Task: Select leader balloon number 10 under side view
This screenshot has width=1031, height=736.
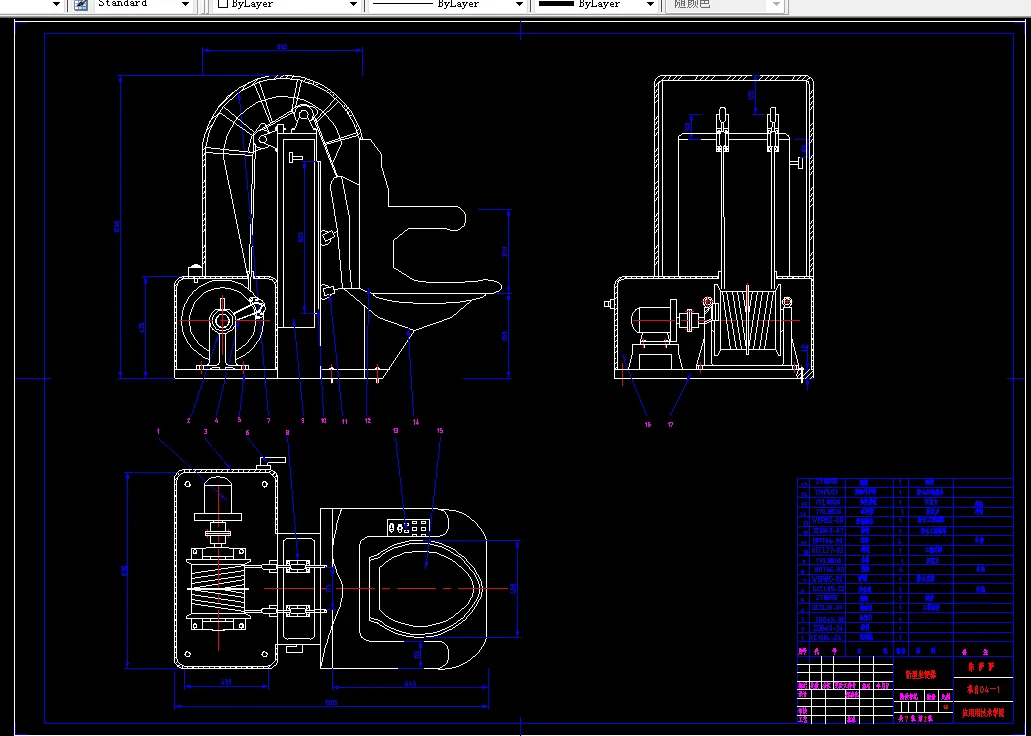Action: point(324,421)
